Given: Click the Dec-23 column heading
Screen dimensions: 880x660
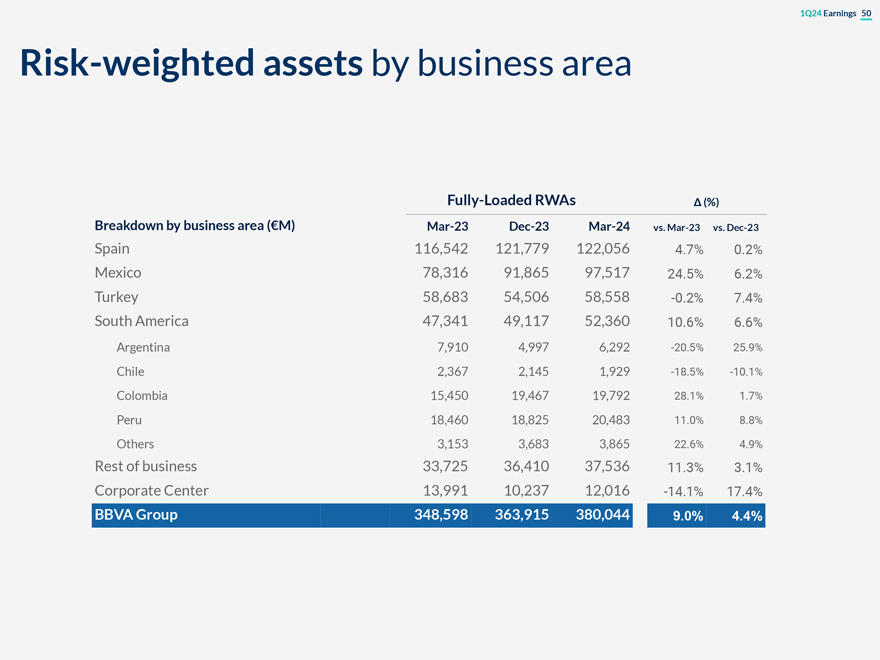Looking at the screenshot, I should (x=529, y=226).
